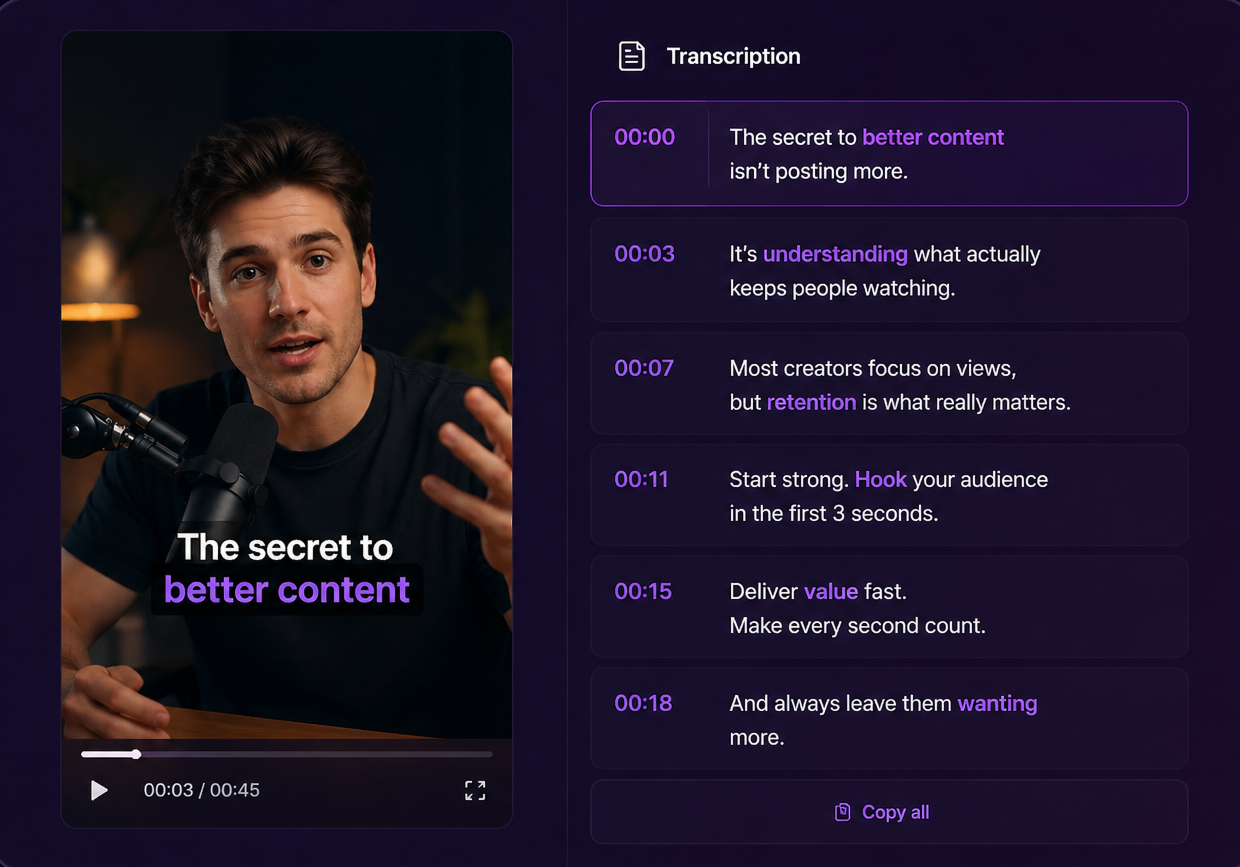Click the highlighted word "retention"
The width and height of the screenshot is (1240, 867).
[x=811, y=402]
